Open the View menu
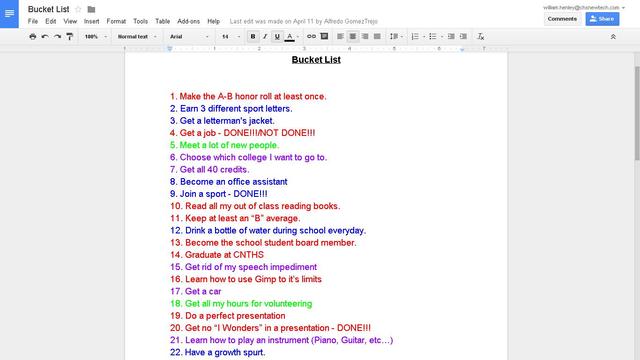The image size is (640, 360). (70, 21)
